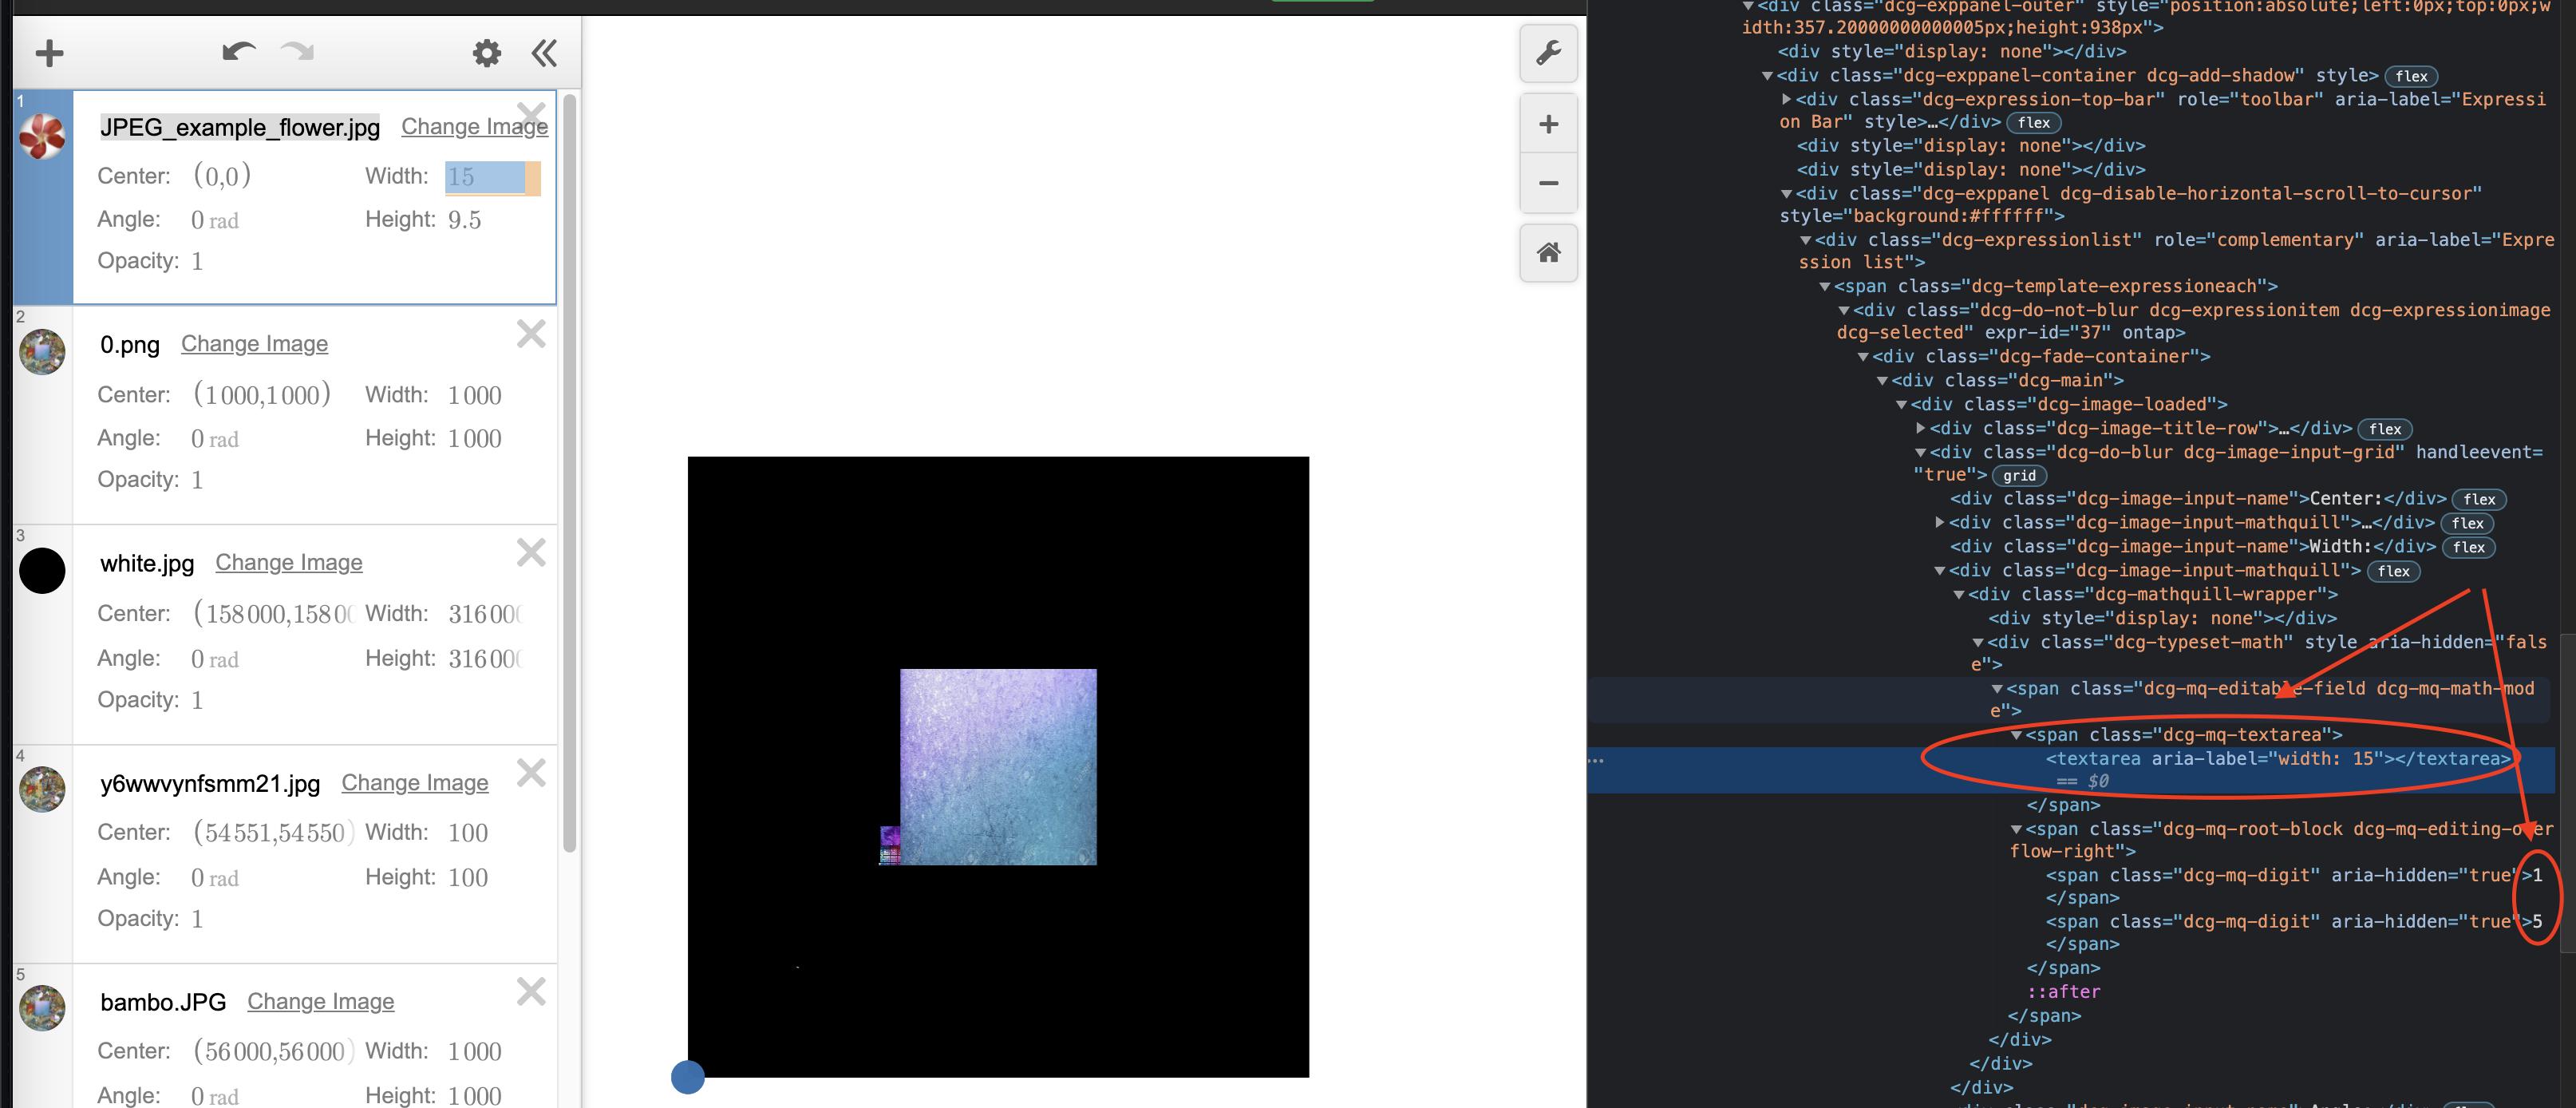The width and height of the screenshot is (2576, 1108).
Task: Expand dcg-image-title-row node in DevTools
Action: pos(1920,428)
